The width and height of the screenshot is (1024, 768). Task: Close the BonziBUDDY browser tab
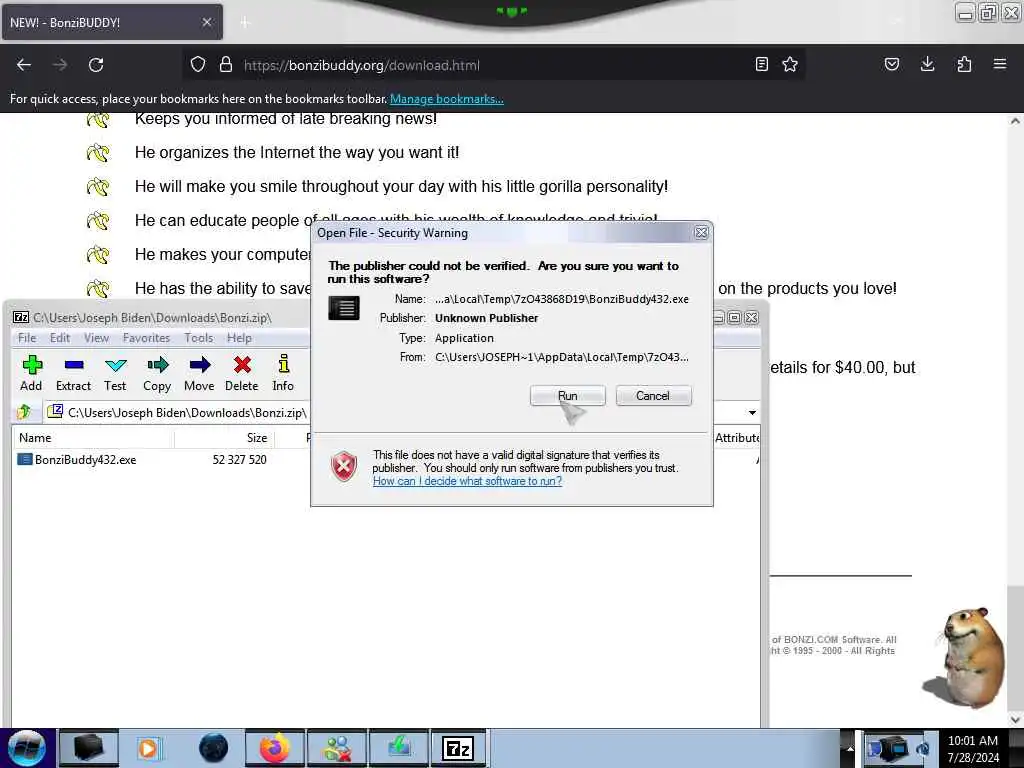click(206, 22)
